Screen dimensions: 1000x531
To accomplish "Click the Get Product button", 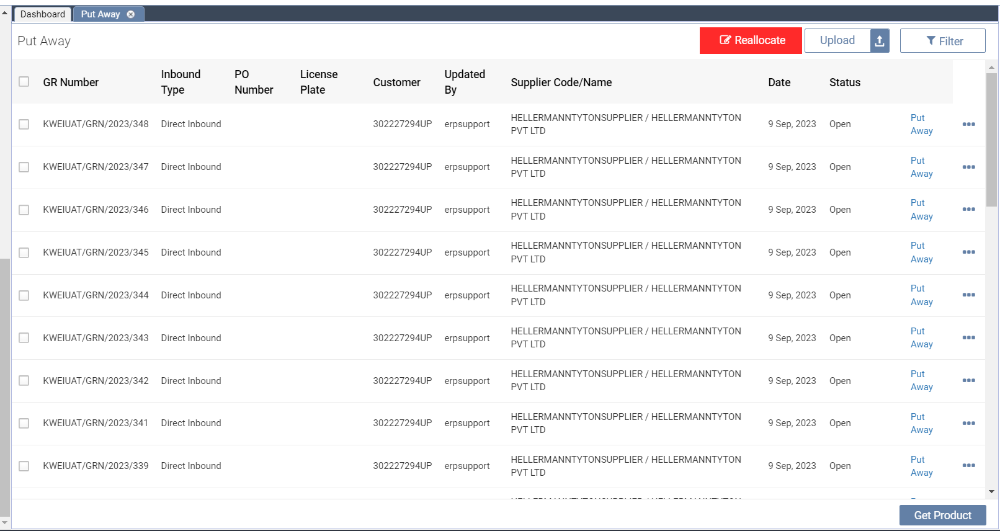I will [942, 515].
